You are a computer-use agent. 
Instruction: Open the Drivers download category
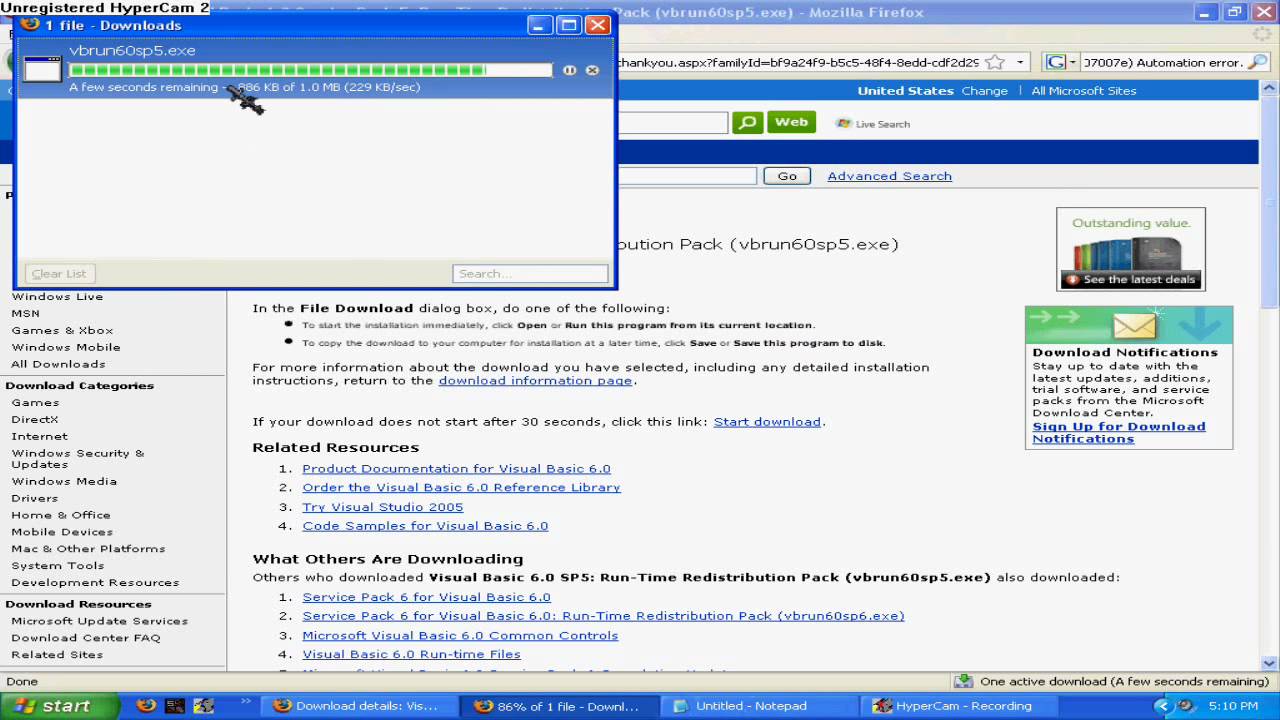(35, 498)
